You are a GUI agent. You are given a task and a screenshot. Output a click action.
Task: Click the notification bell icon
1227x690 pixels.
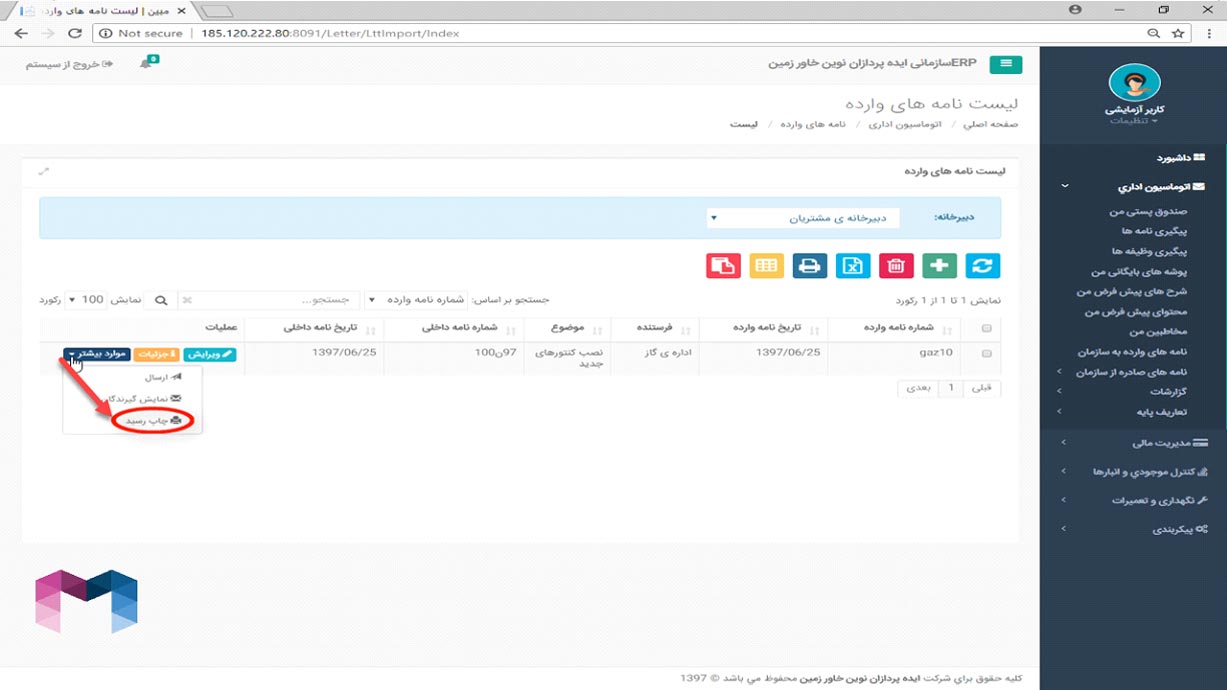[x=146, y=64]
